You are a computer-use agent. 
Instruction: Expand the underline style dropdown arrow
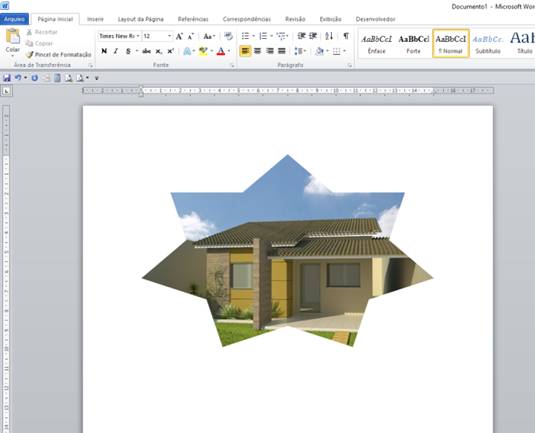(x=137, y=51)
